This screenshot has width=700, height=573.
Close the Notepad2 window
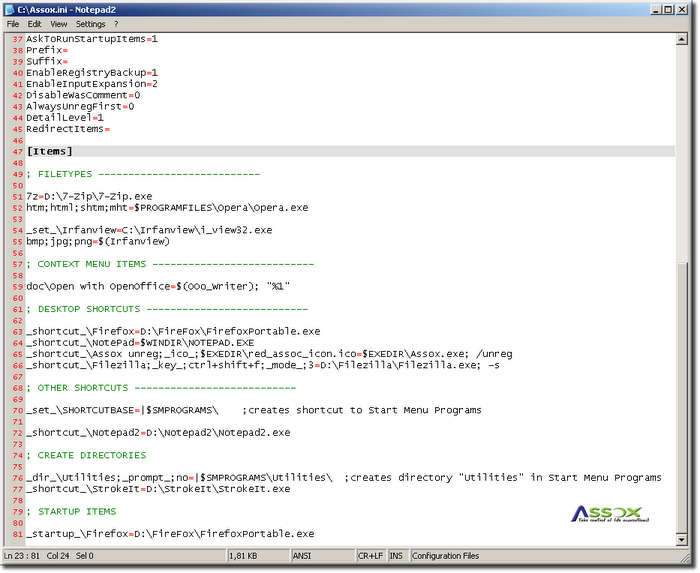pyautogui.click(x=682, y=9)
